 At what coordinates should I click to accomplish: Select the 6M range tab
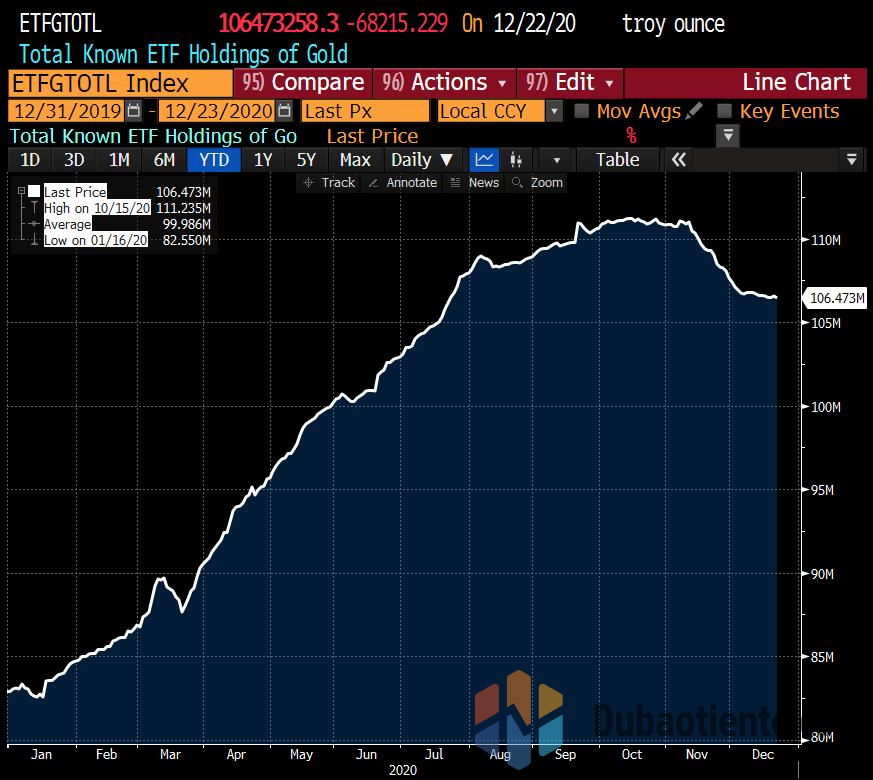pyautogui.click(x=164, y=160)
